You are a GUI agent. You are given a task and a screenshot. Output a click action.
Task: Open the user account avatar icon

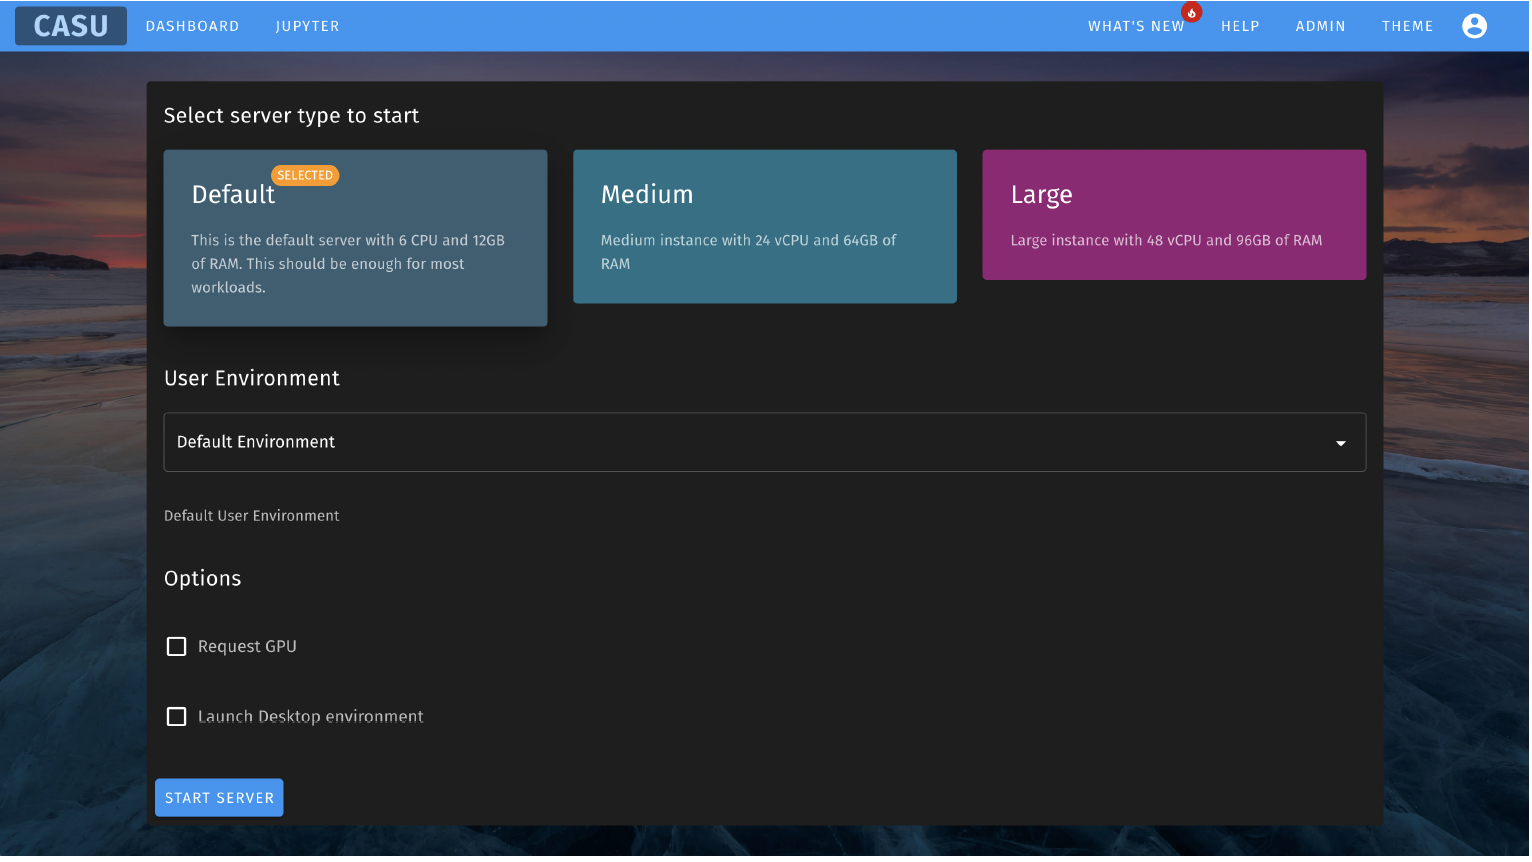1477,26
